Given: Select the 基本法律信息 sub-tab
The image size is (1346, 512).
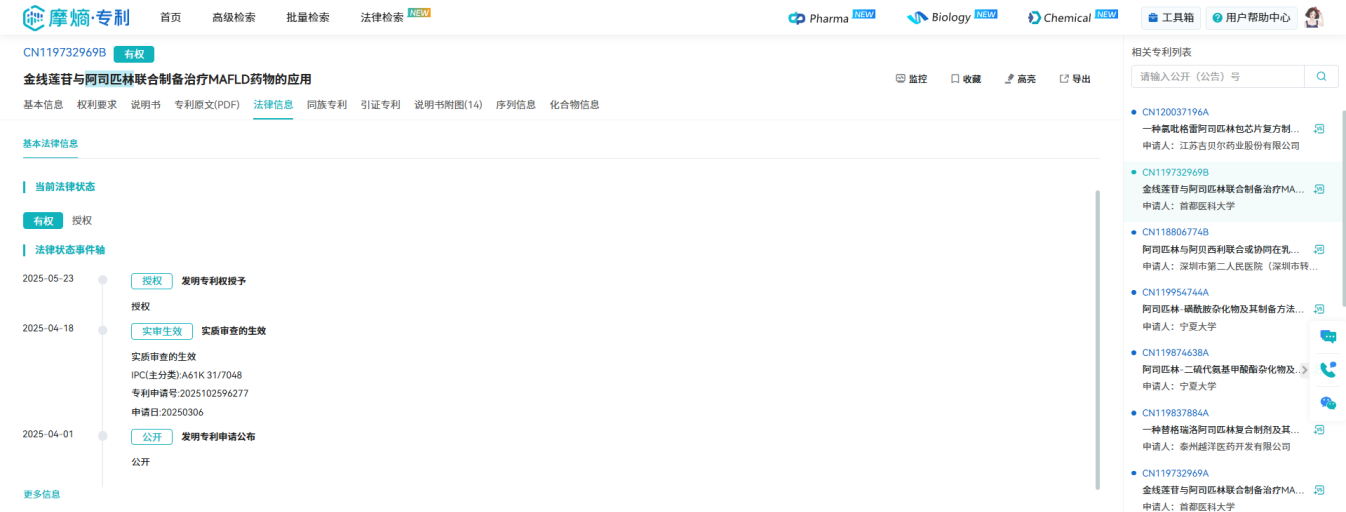Looking at the screenshot, I should (x=51, y=144).
